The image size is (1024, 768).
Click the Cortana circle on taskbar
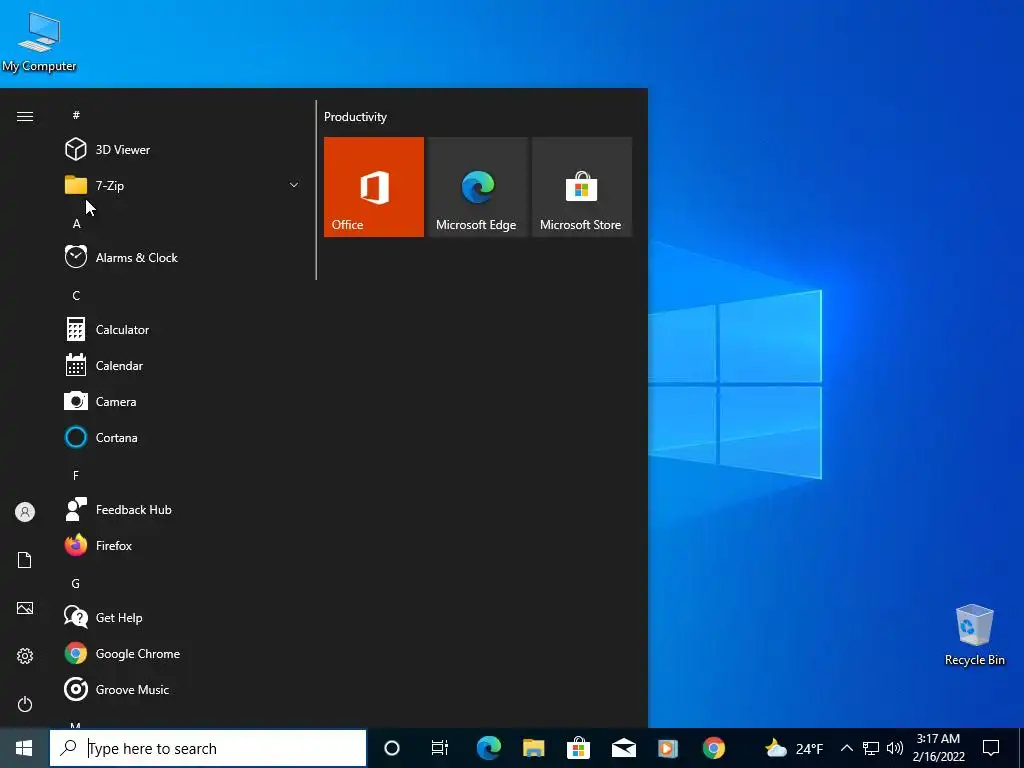392,748
